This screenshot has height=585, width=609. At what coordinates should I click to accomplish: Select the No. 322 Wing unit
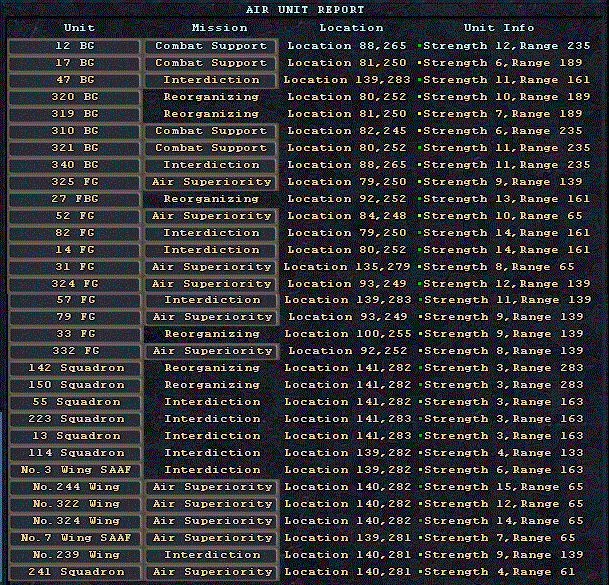click(75, 505)
